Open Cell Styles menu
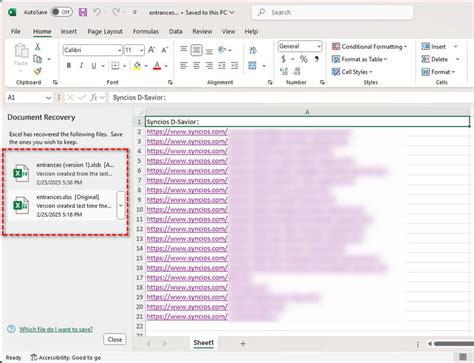 352,72
